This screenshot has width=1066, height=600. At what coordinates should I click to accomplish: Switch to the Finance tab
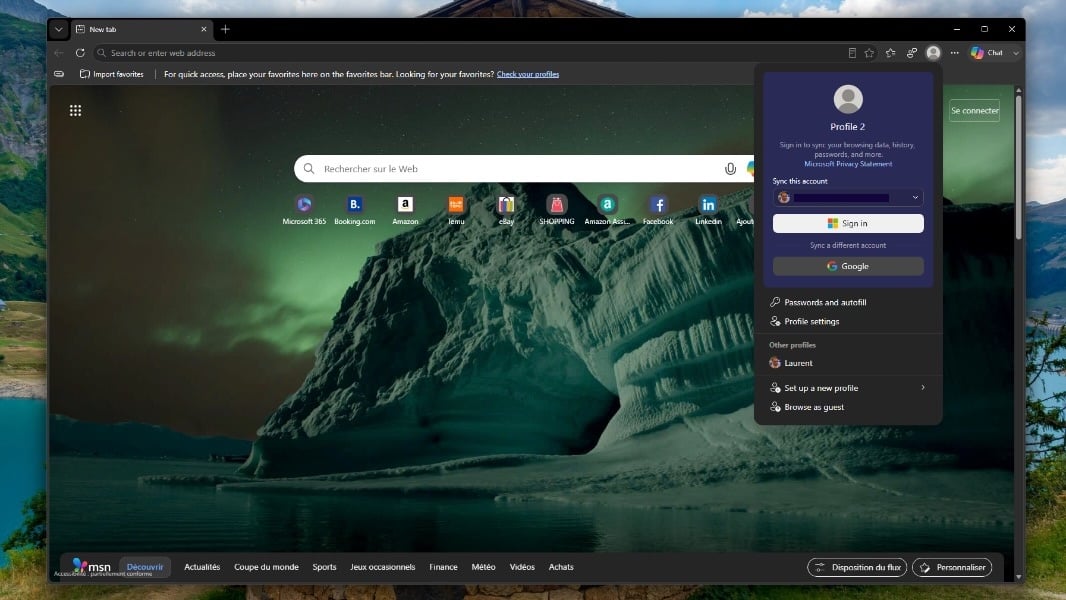pos(443,567)
